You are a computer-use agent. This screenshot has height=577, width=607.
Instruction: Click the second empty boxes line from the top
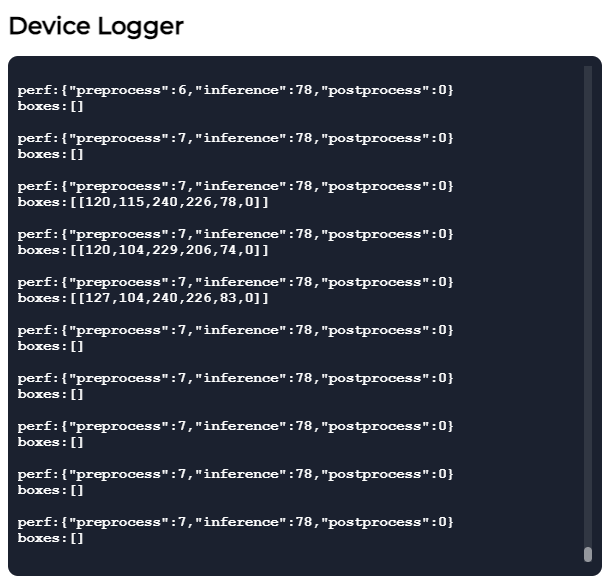pos(51,154)
